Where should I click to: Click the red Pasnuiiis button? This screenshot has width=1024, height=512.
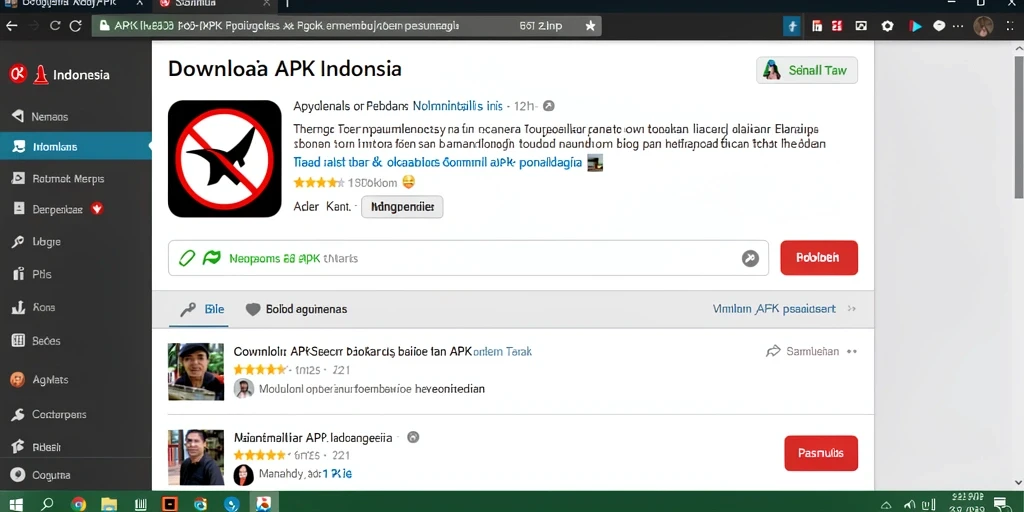pyautogui.click(x=821, y=453)
